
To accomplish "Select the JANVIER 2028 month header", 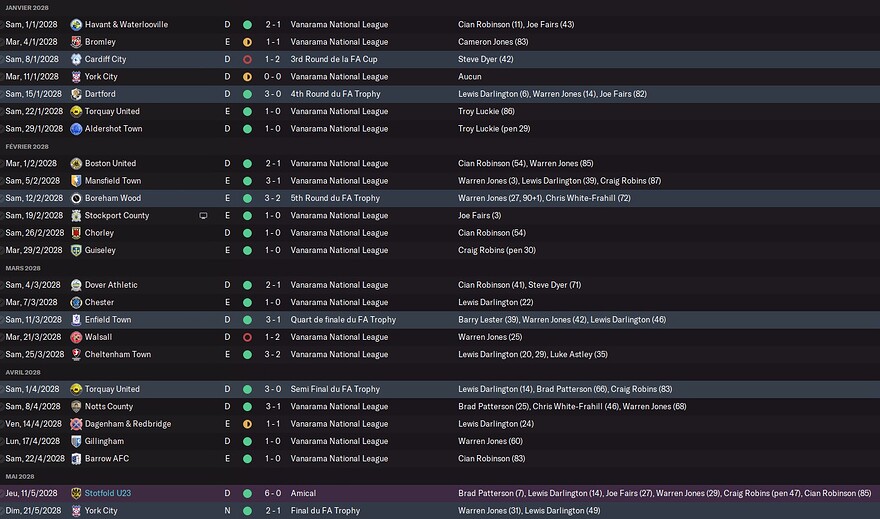I will coord(27,8).
